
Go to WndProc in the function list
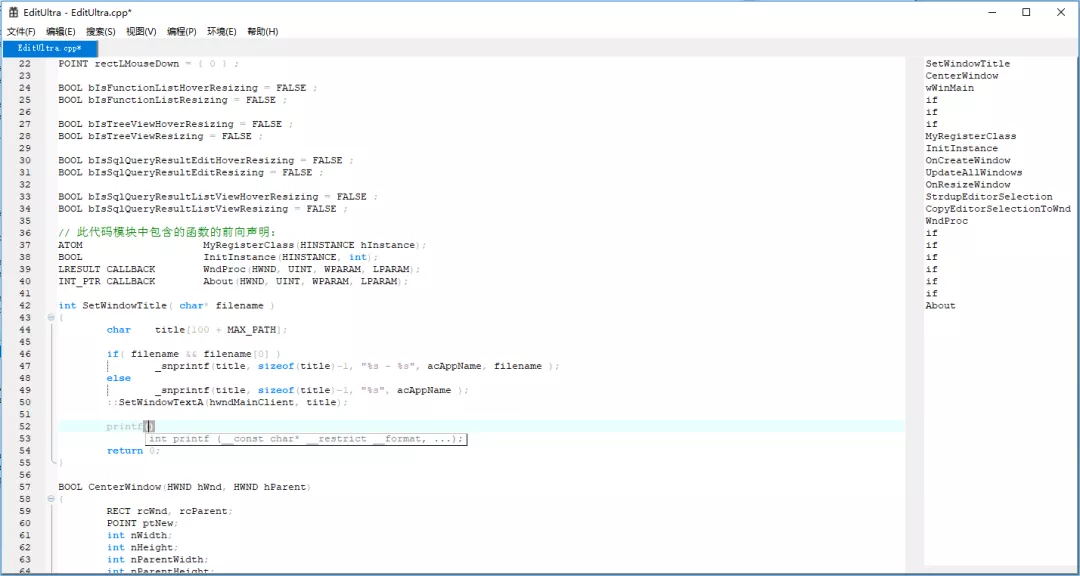(946, 221)
